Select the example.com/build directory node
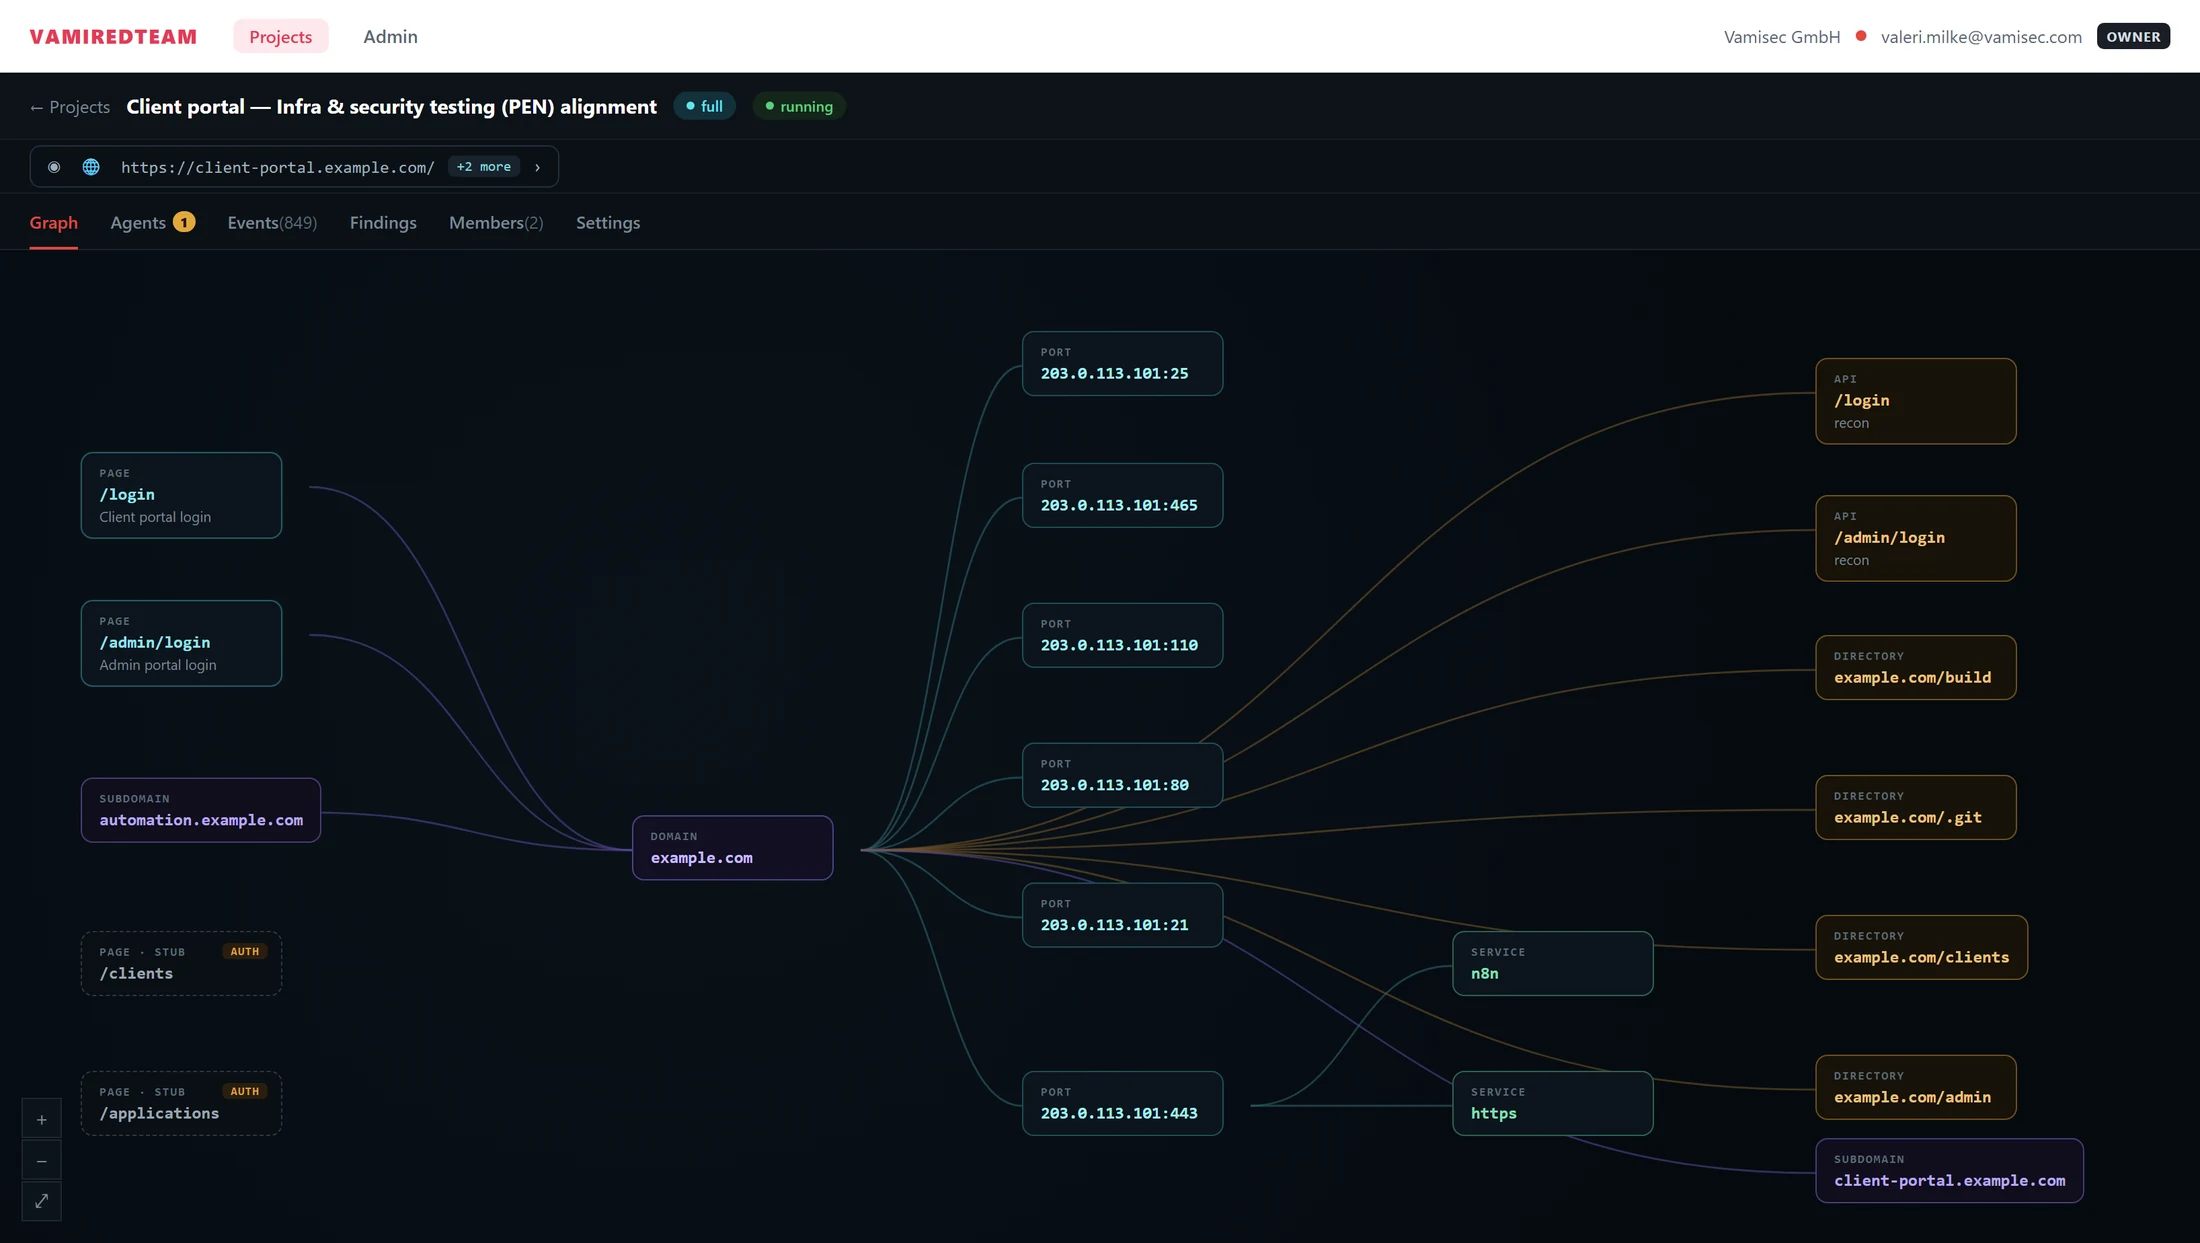 1916,667
